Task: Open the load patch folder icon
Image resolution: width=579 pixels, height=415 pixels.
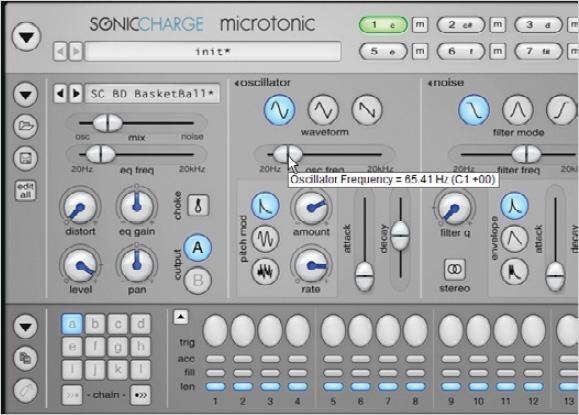Action: (25, 126)
